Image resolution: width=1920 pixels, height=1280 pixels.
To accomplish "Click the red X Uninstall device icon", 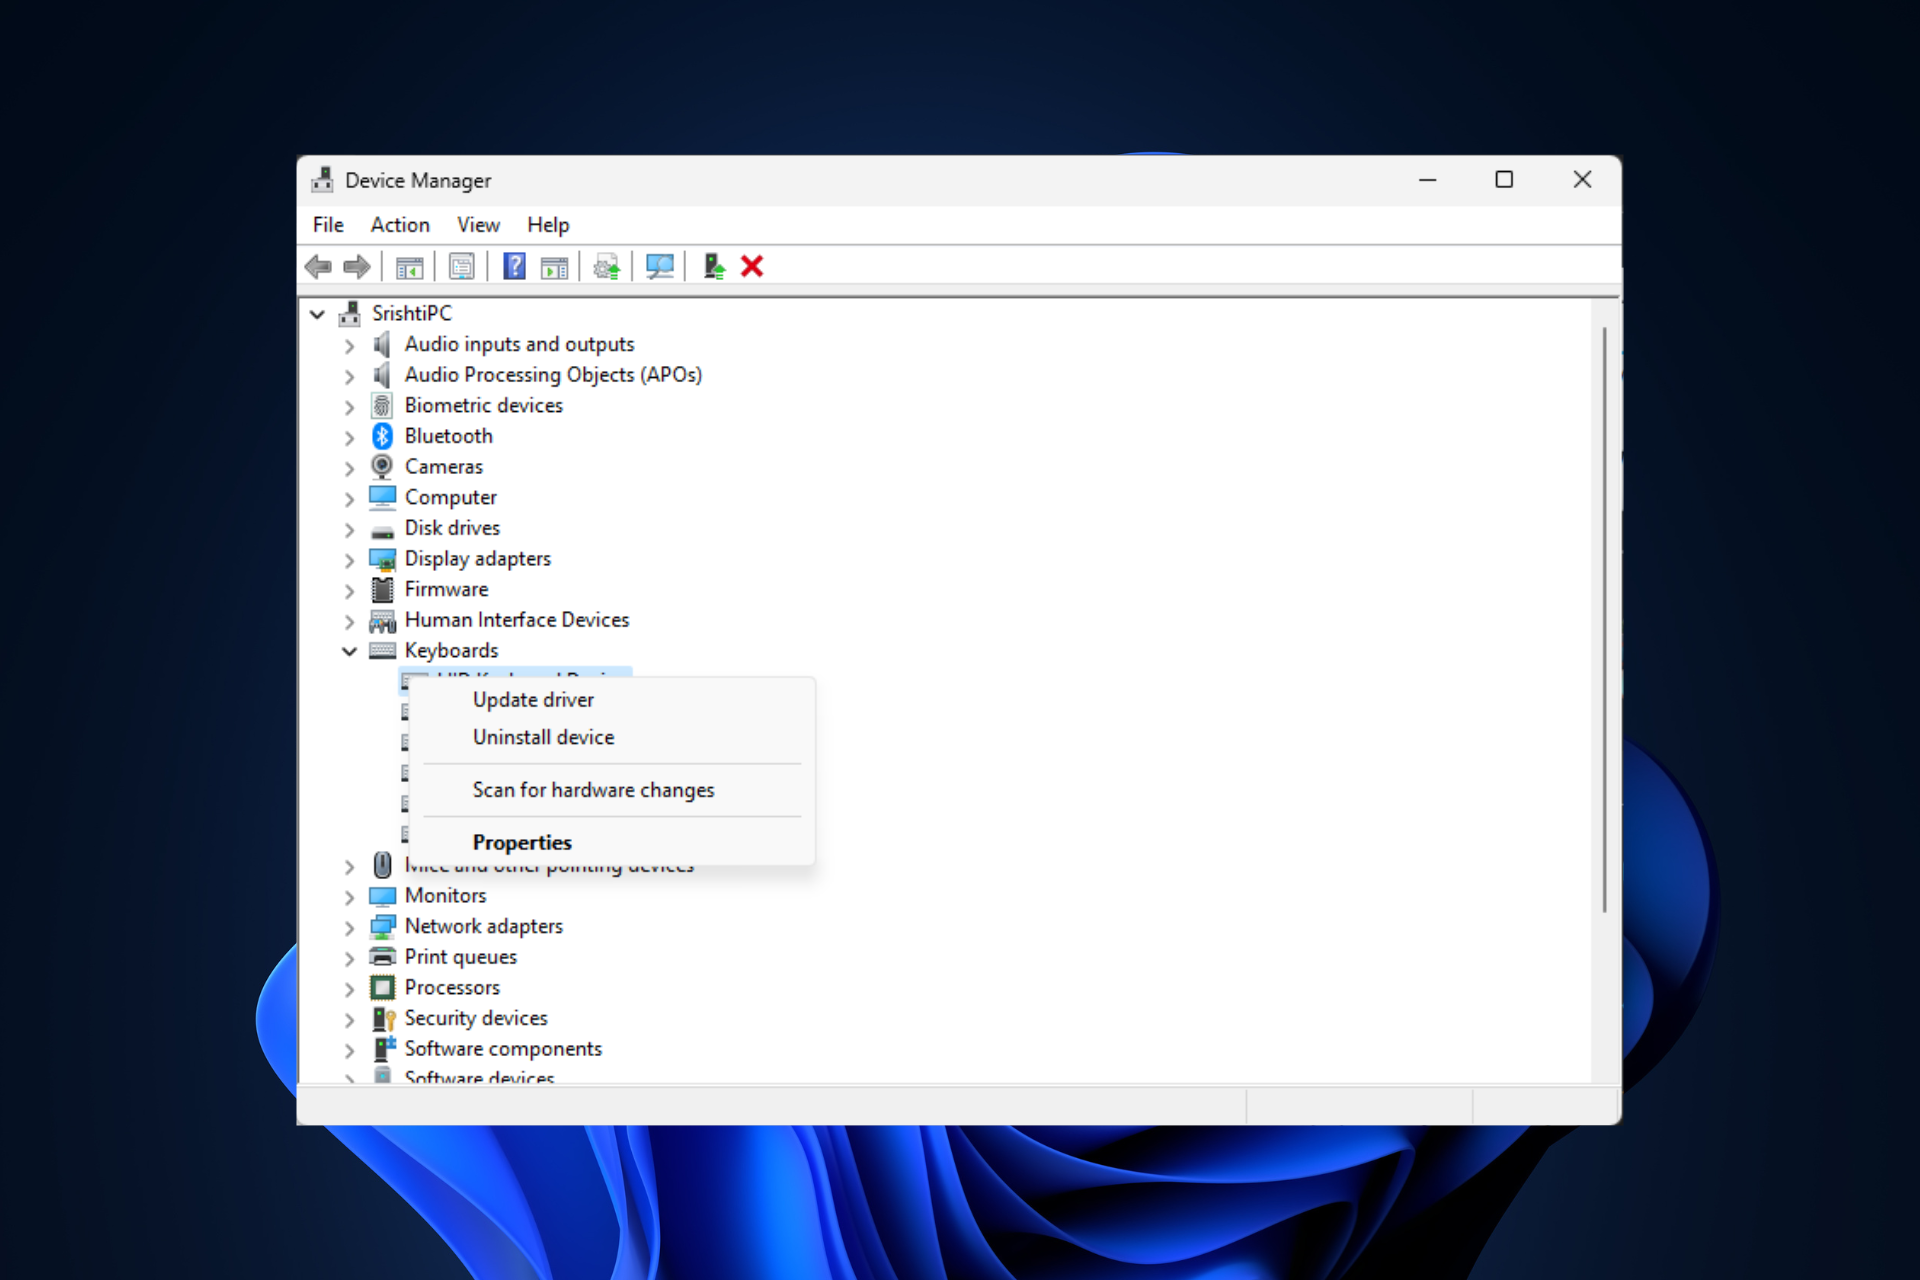I will click(752, 267).
